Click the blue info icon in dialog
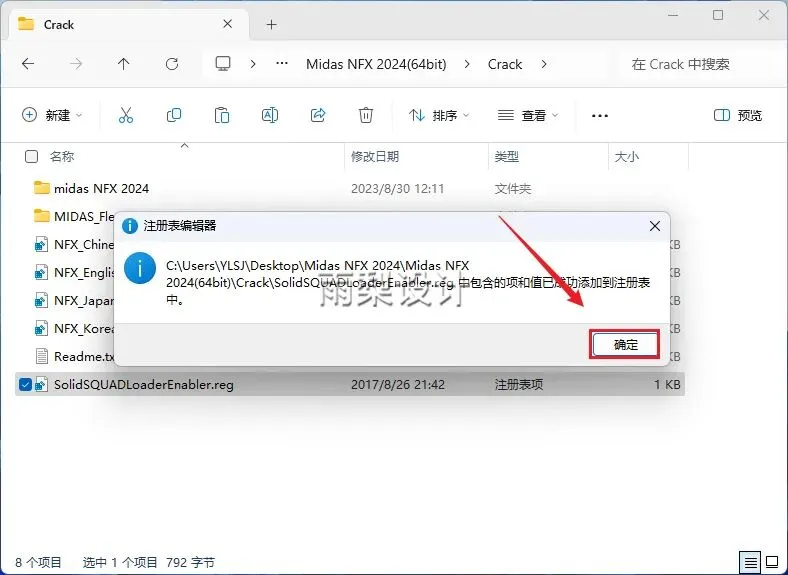The height and width of the screenshot is (575, 788). 140,268
